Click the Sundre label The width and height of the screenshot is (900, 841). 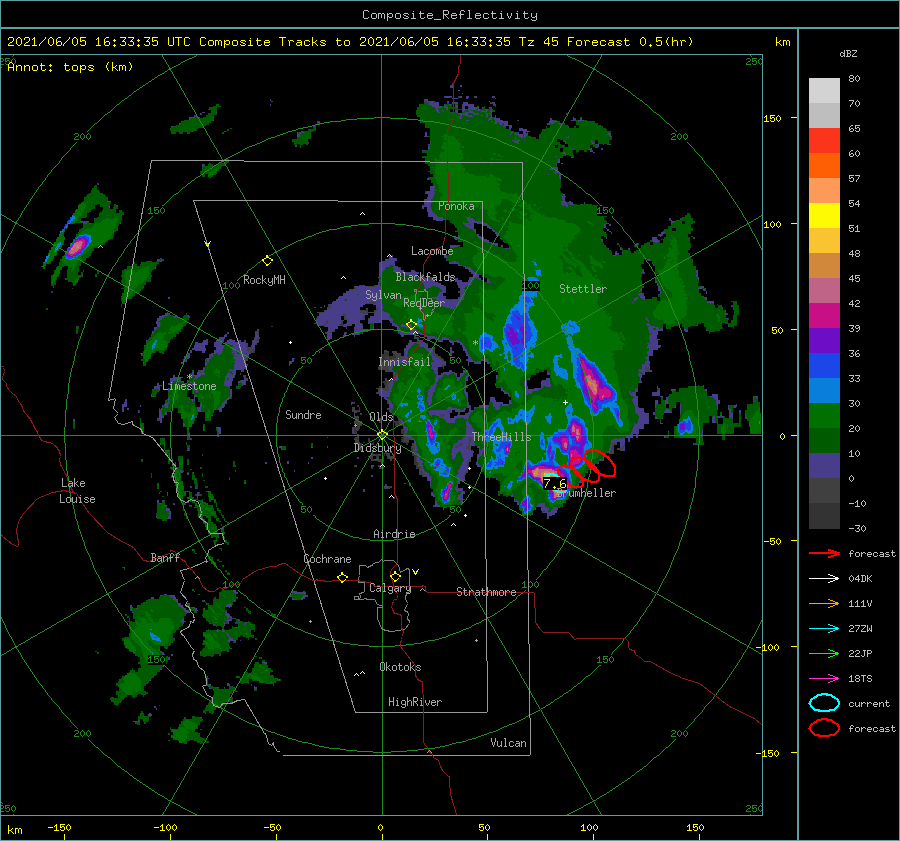click(x=303, y=414)
